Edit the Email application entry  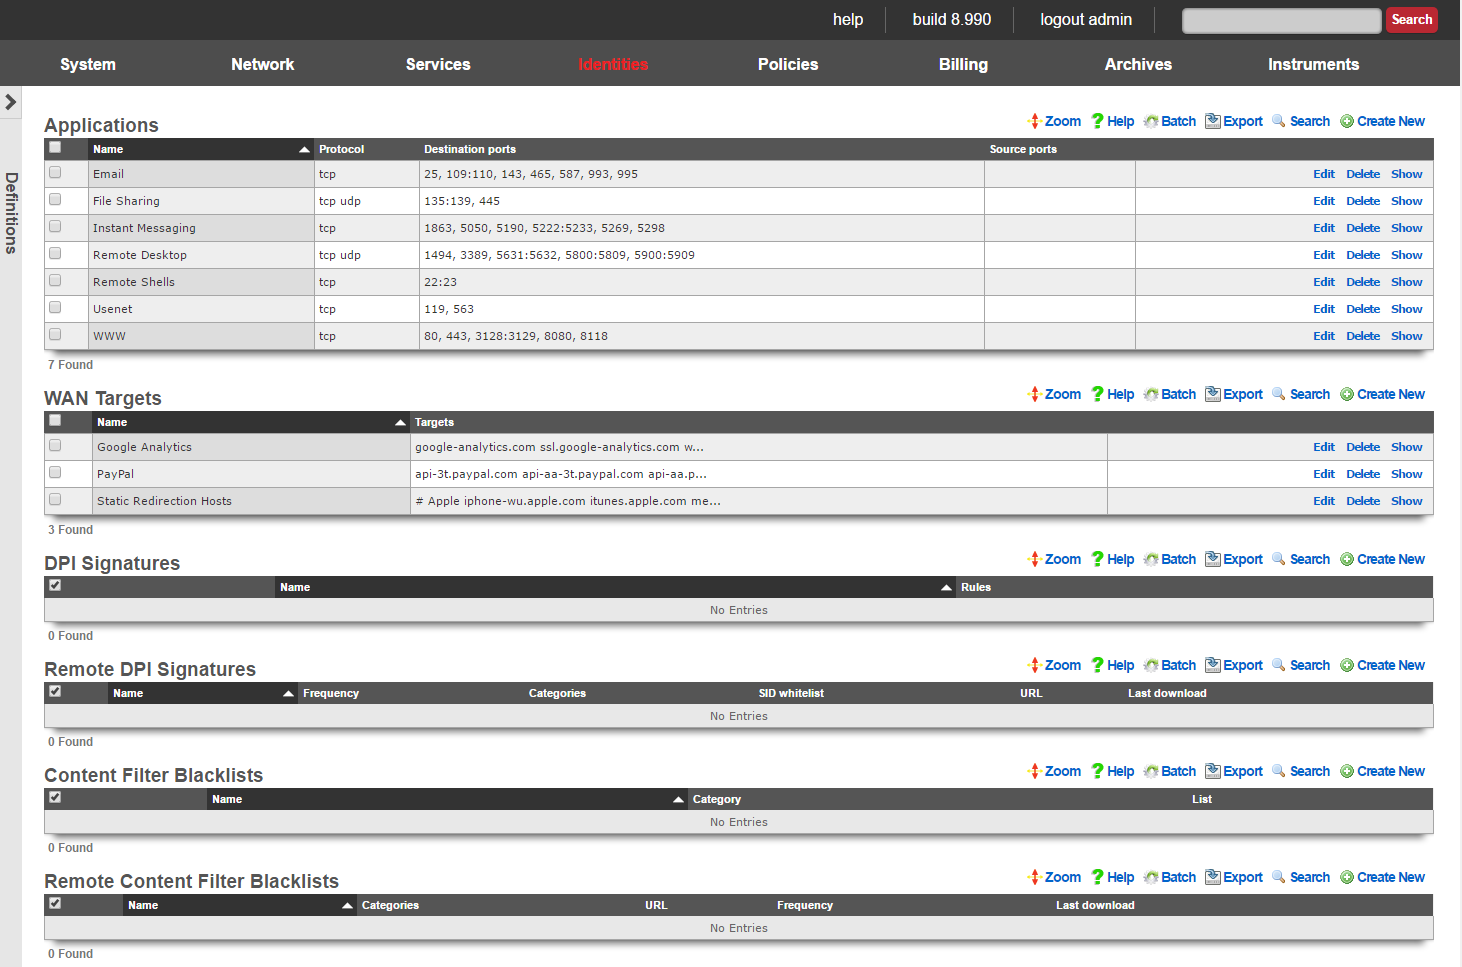pos(1324,174)
